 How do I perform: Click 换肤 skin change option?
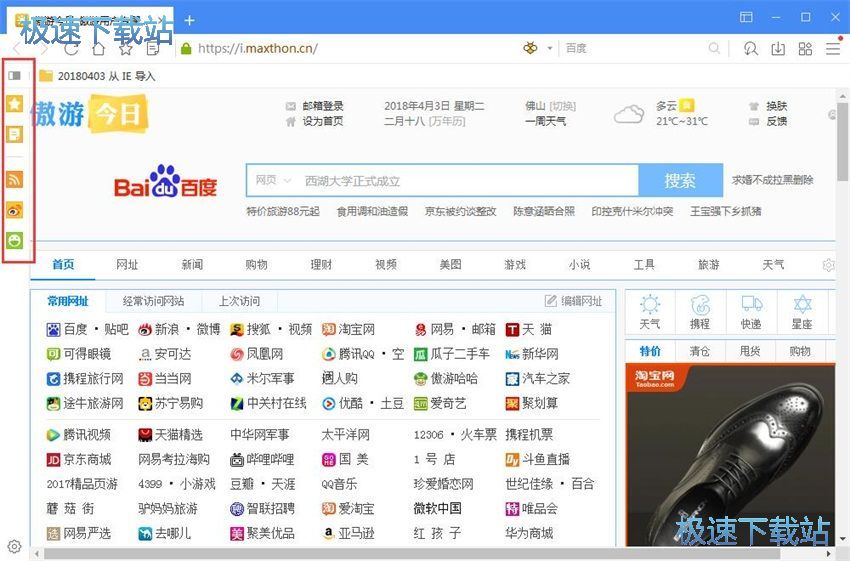(x=776, y=106)
